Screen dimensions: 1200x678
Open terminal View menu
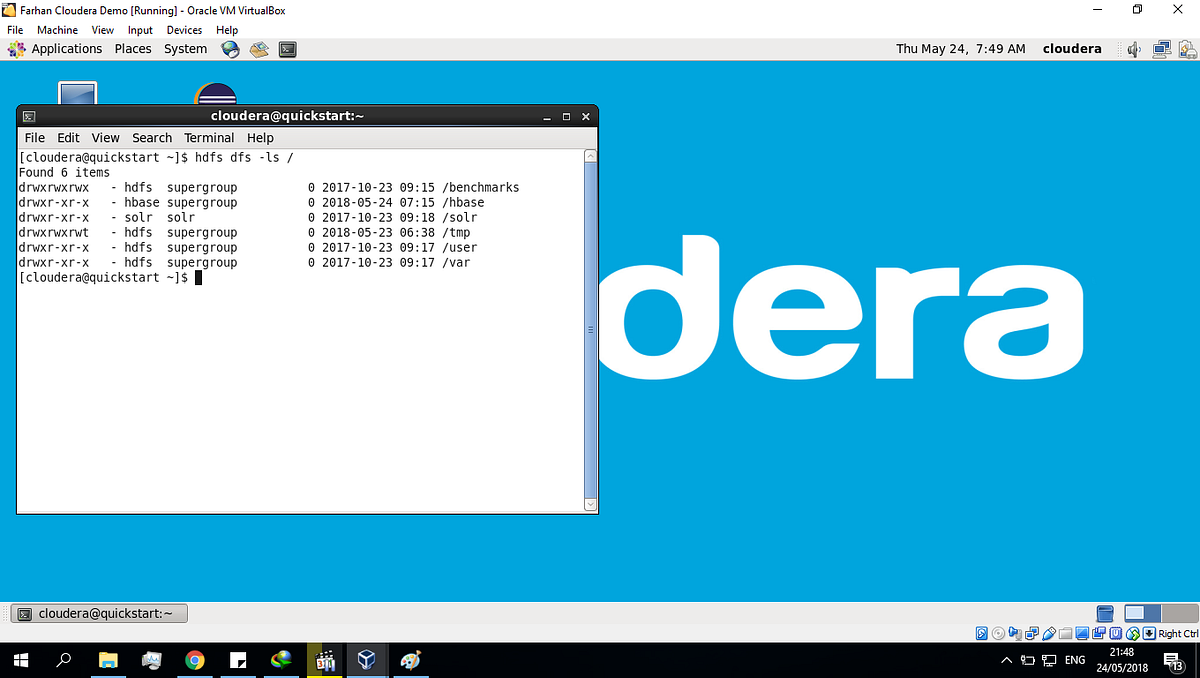click(105, 138)
